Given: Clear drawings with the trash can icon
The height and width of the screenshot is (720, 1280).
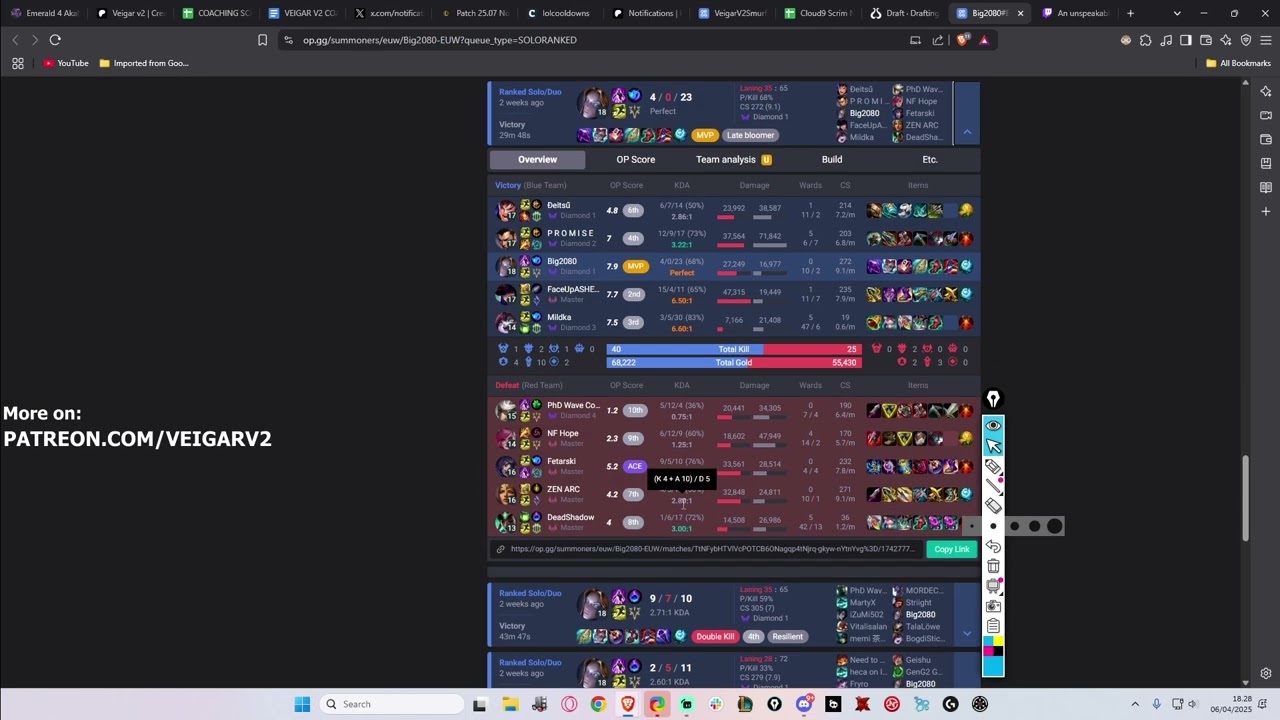Looking at the screenshot, I should pos(993,566).
